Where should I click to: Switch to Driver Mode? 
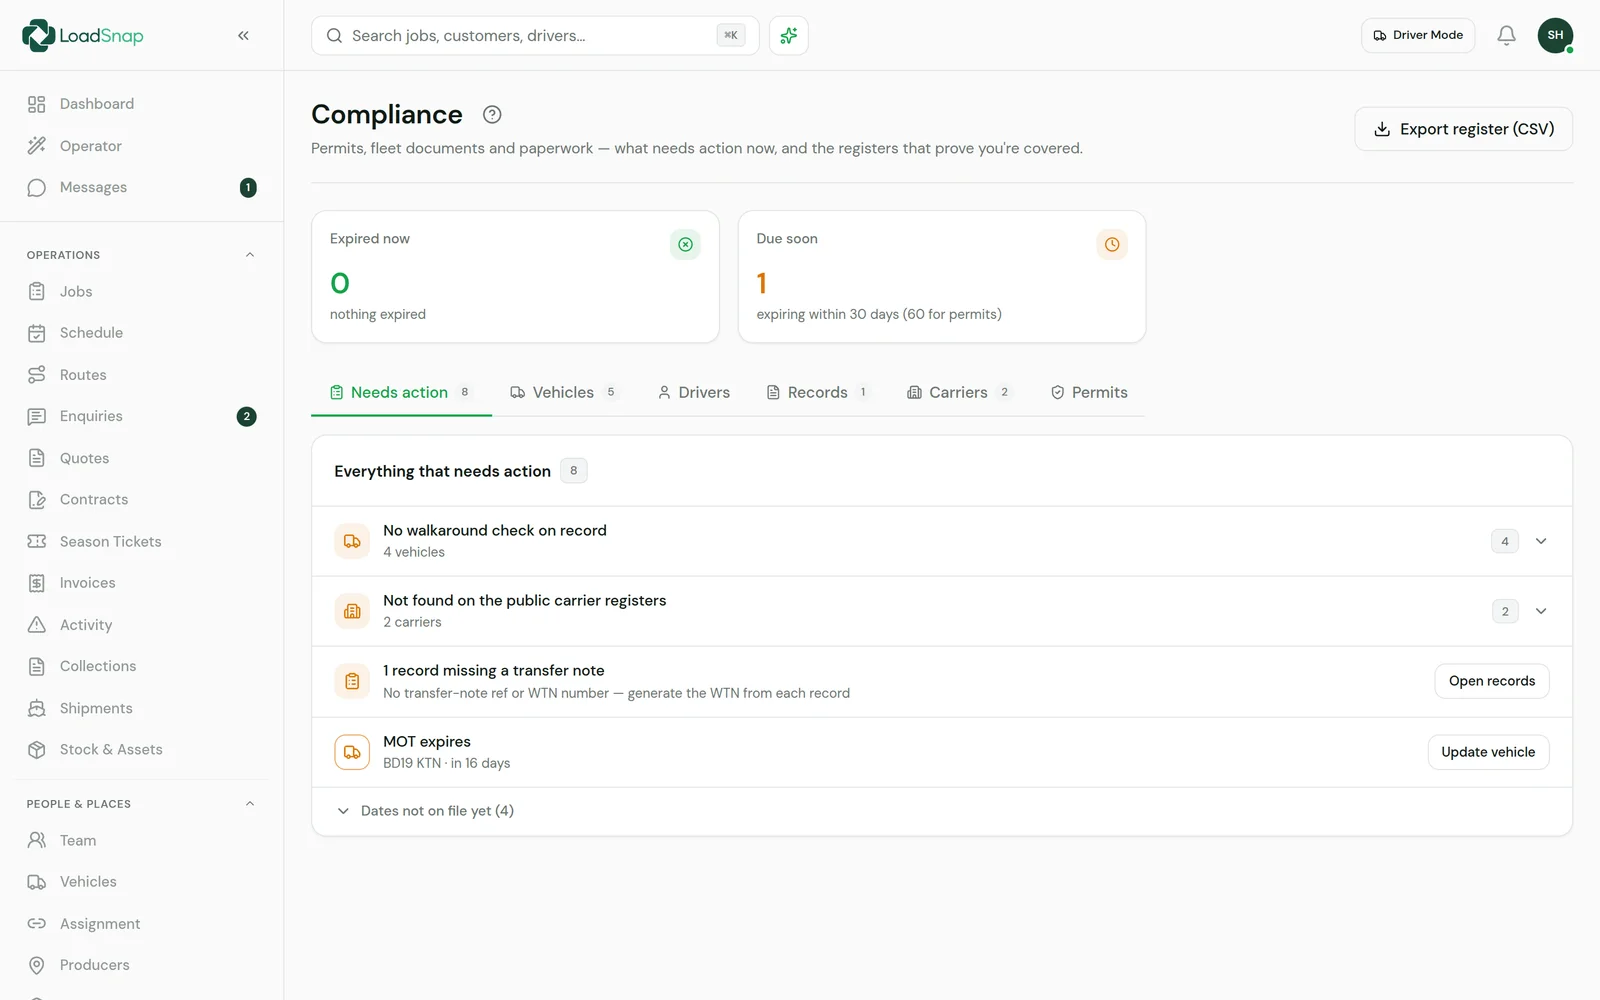click(x=1418, y=35)
